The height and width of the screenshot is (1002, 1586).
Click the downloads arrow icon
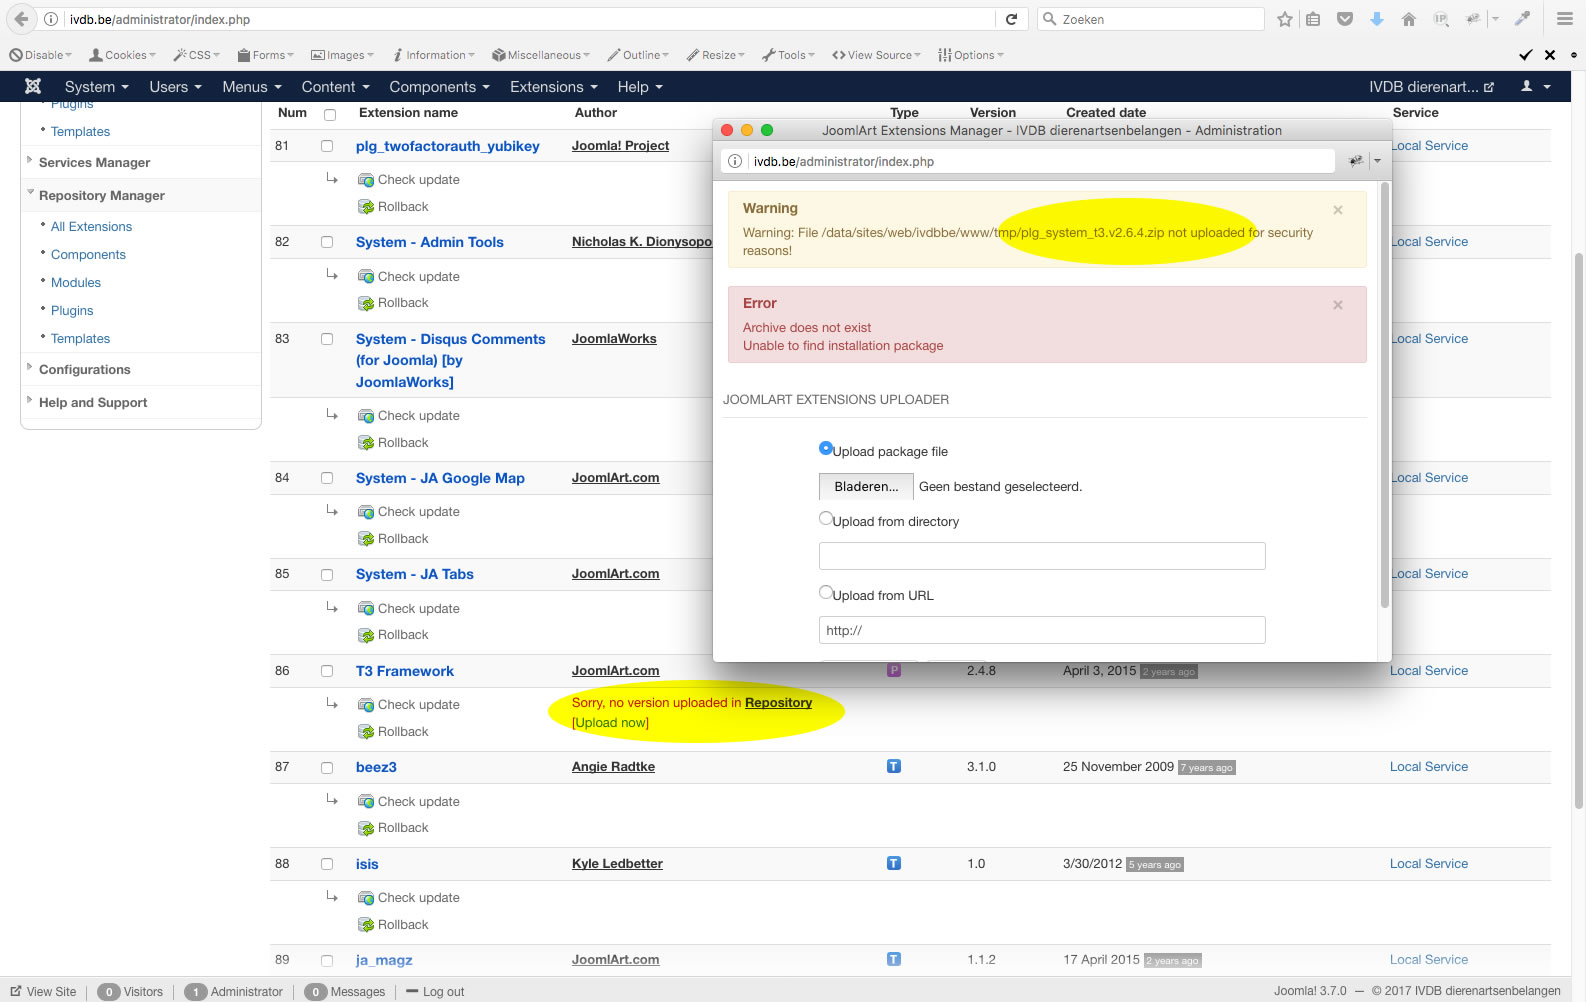(x=1377, y=19)
